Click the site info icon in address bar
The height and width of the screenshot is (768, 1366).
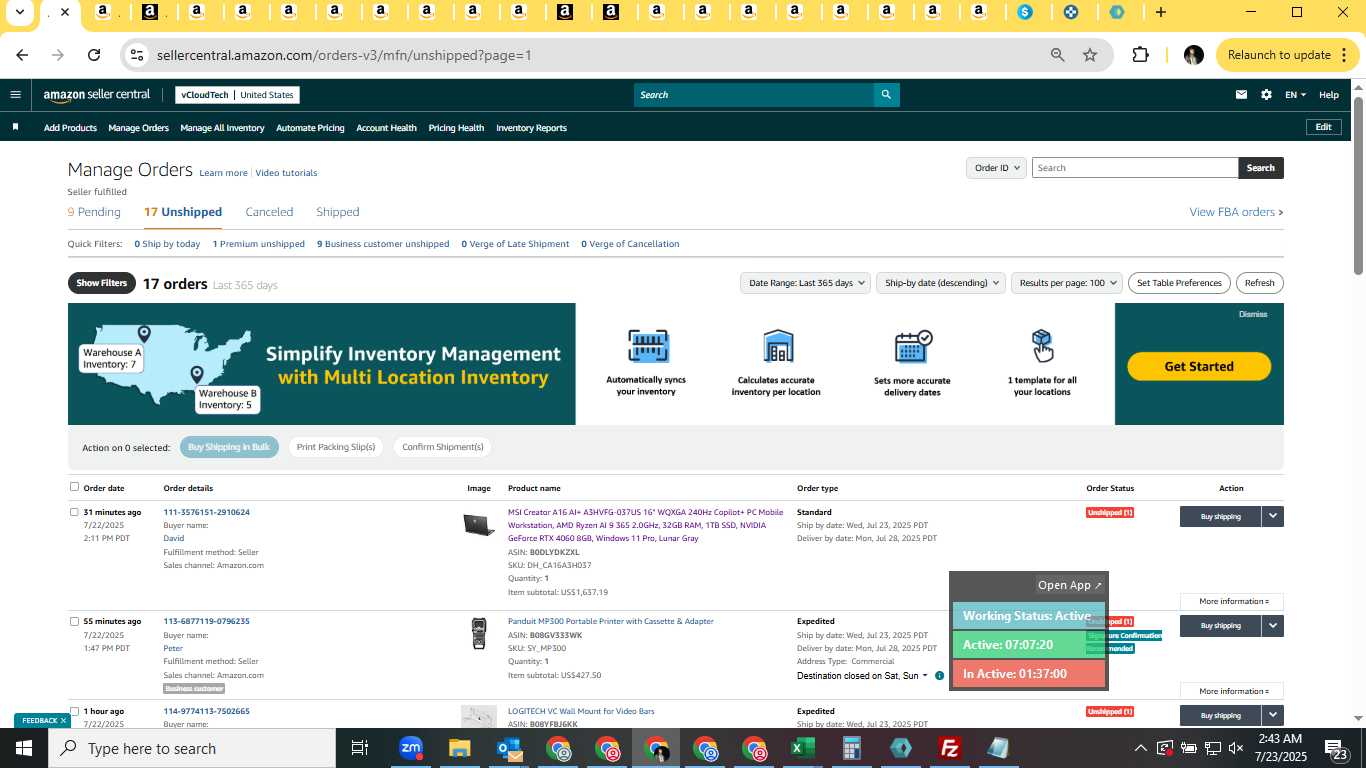pos(138,55)
